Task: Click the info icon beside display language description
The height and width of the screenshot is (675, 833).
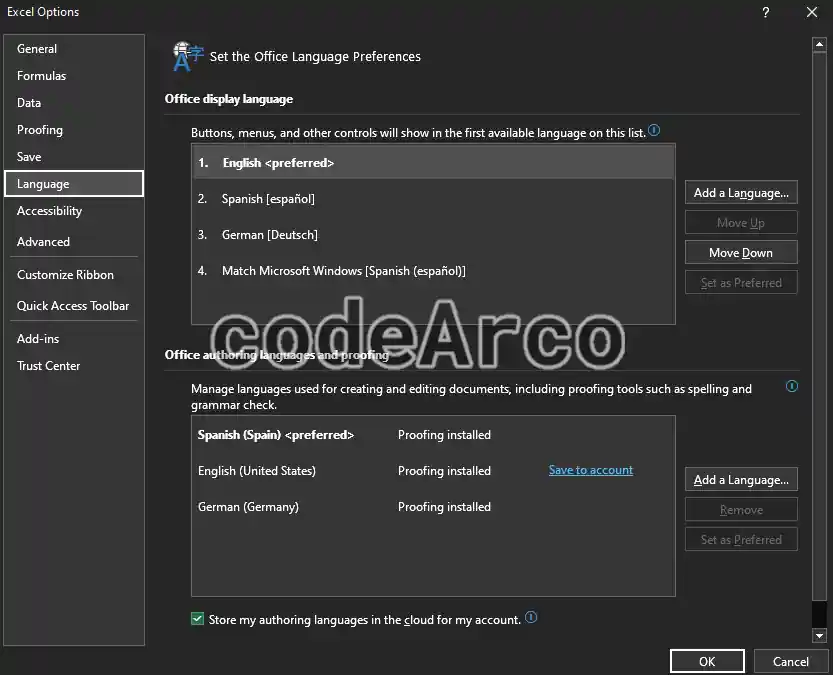Action: (x=654, y=130)
